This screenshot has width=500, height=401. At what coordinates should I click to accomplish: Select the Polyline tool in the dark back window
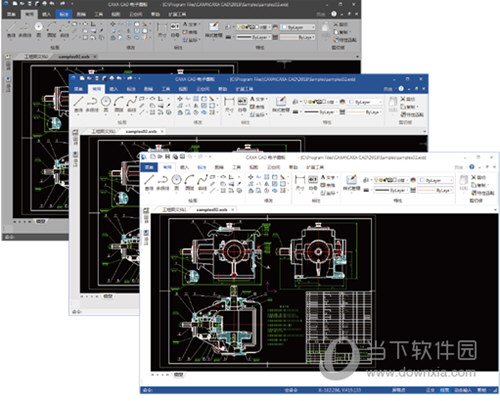(x=25, y=29)
